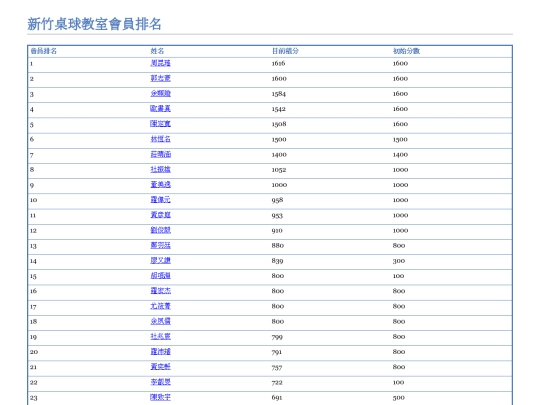540x405 pixels.
Task: Open the name link of the rank 16 member
Action: [x=160, y=291]
